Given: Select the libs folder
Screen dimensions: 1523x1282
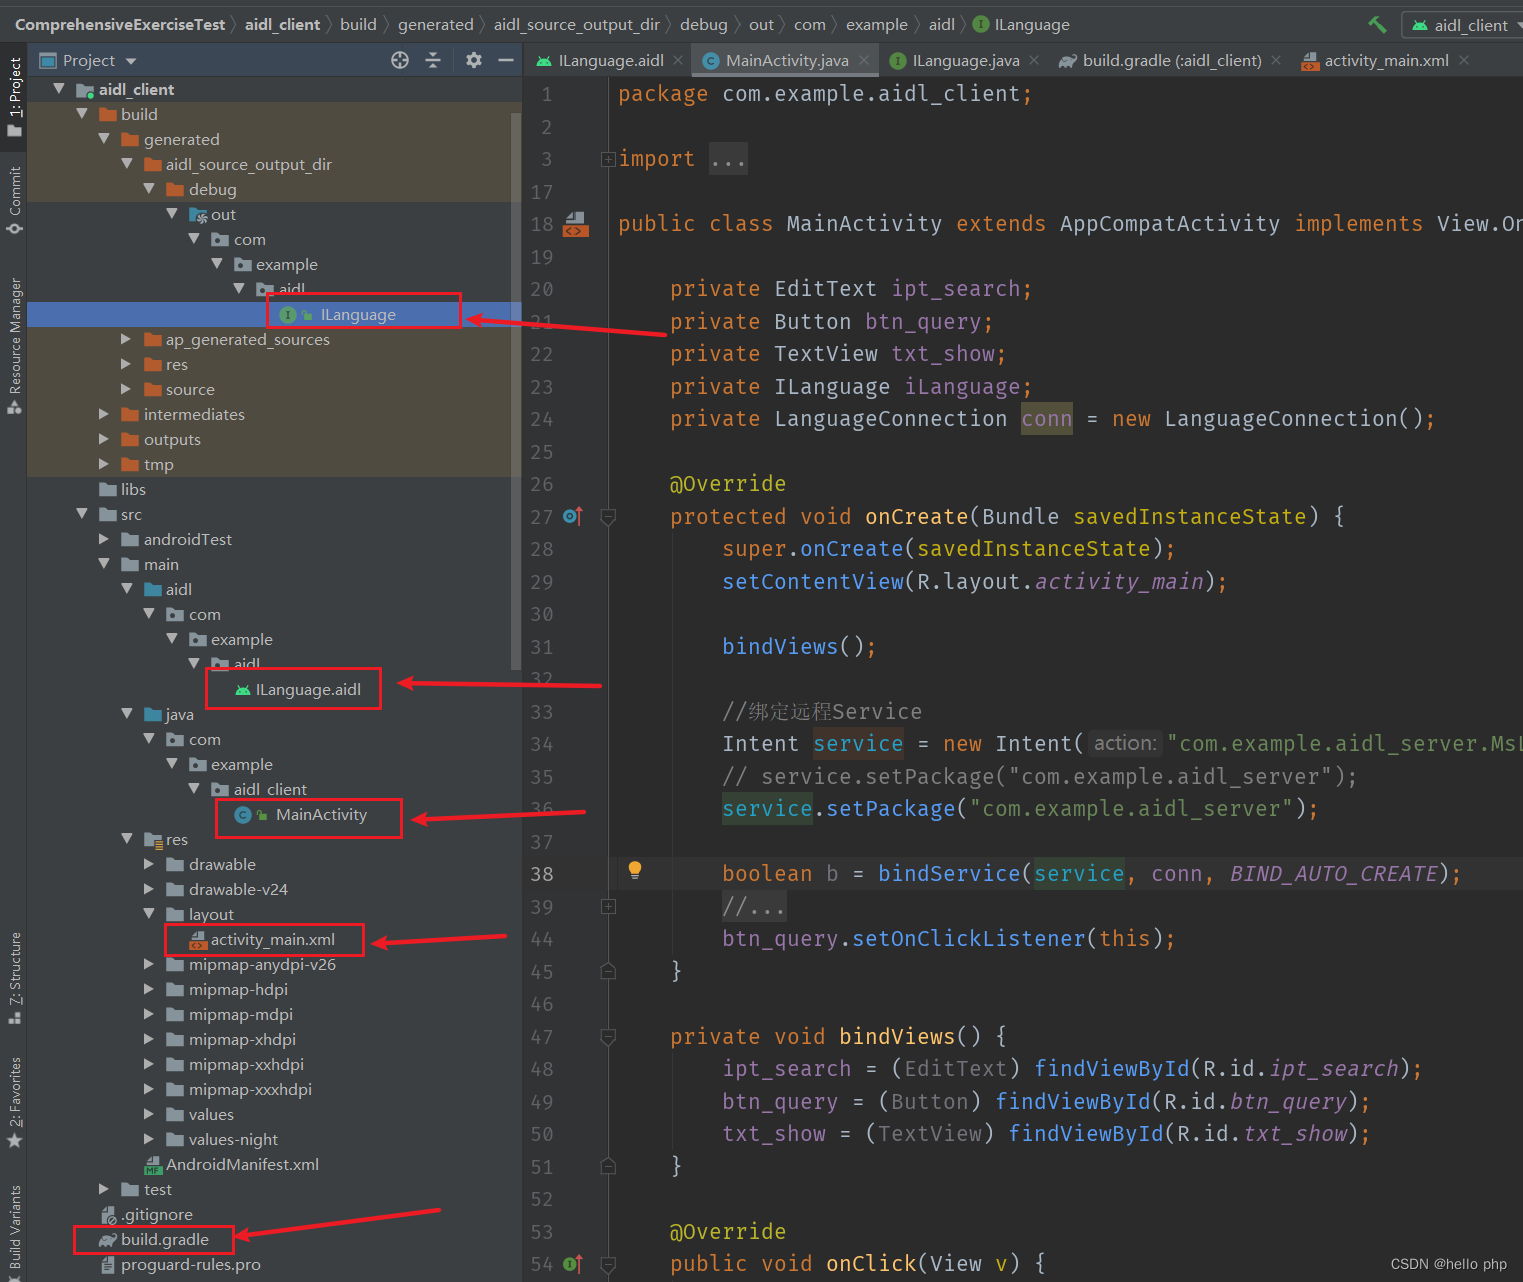Looking at the screenshot, I should coord(132,489).
